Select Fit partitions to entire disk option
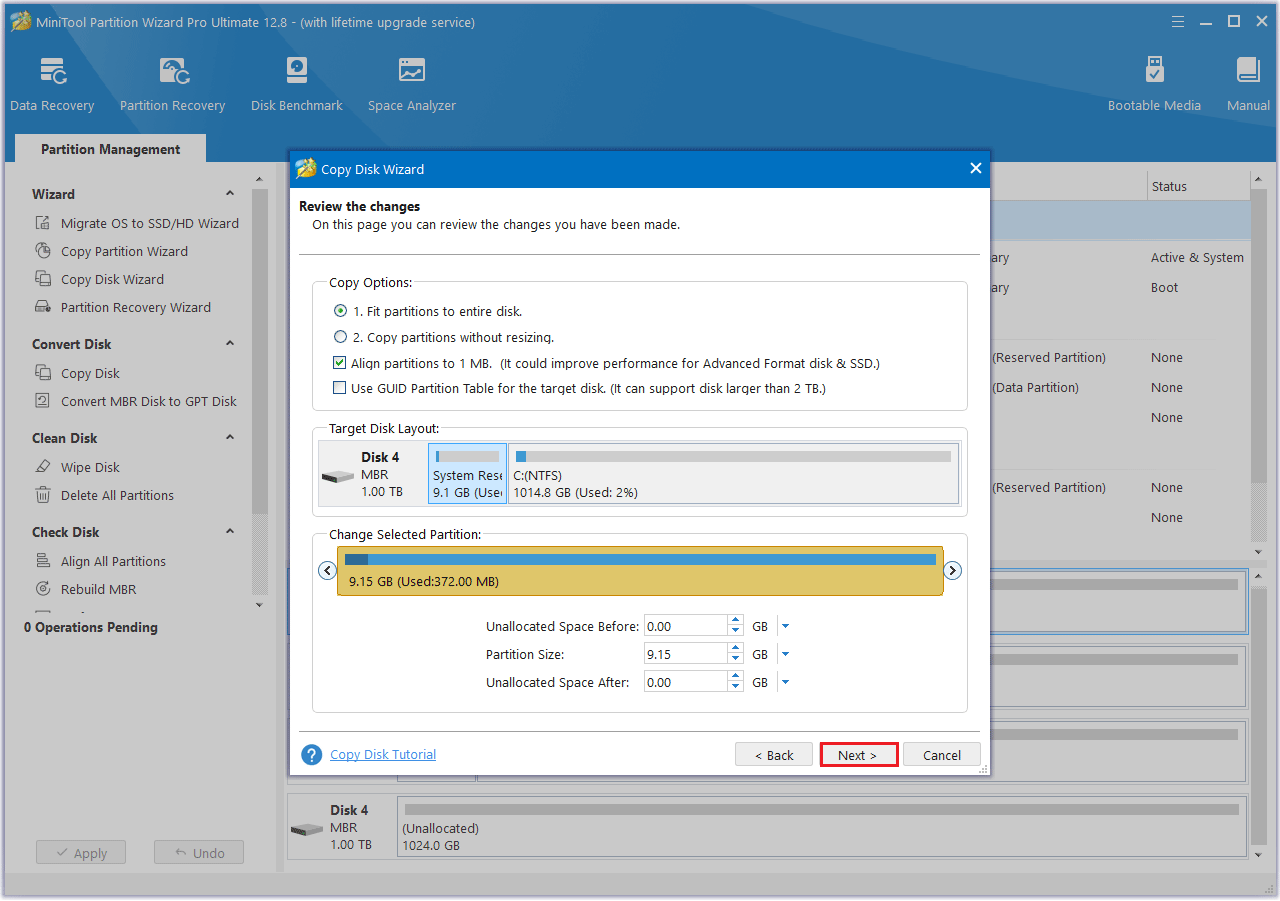Image resolution: width=1280 pixels, height=901 pixels. point(341,311)
